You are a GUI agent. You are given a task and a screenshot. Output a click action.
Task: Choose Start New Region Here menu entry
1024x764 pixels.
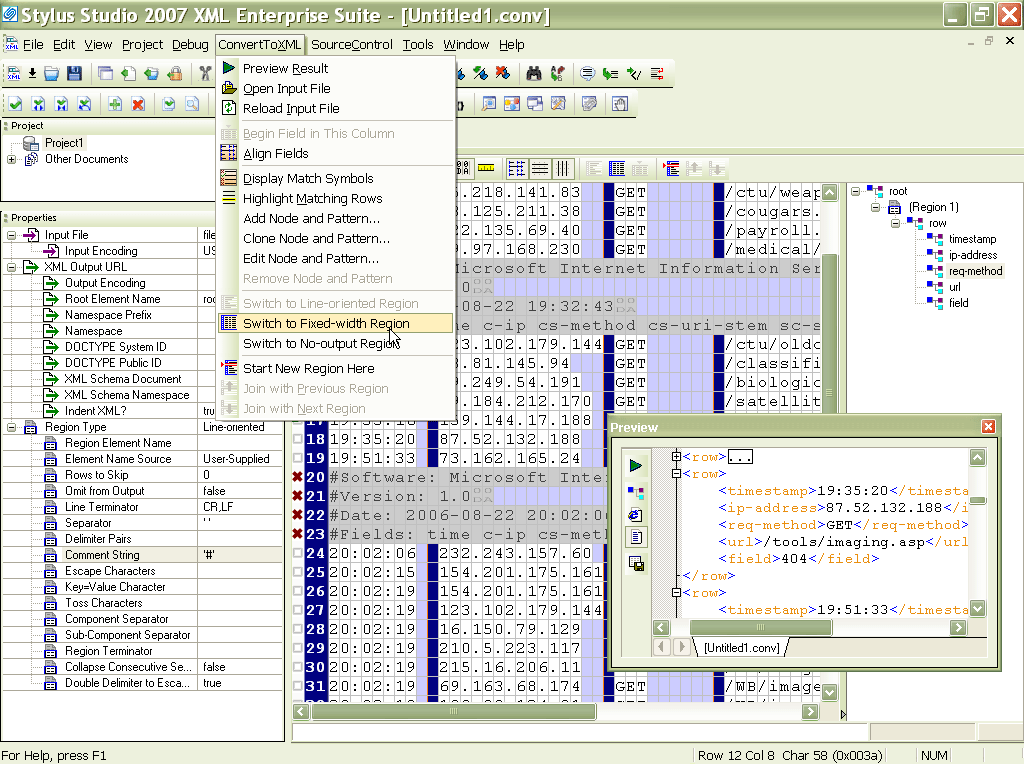tap(335, 368)
